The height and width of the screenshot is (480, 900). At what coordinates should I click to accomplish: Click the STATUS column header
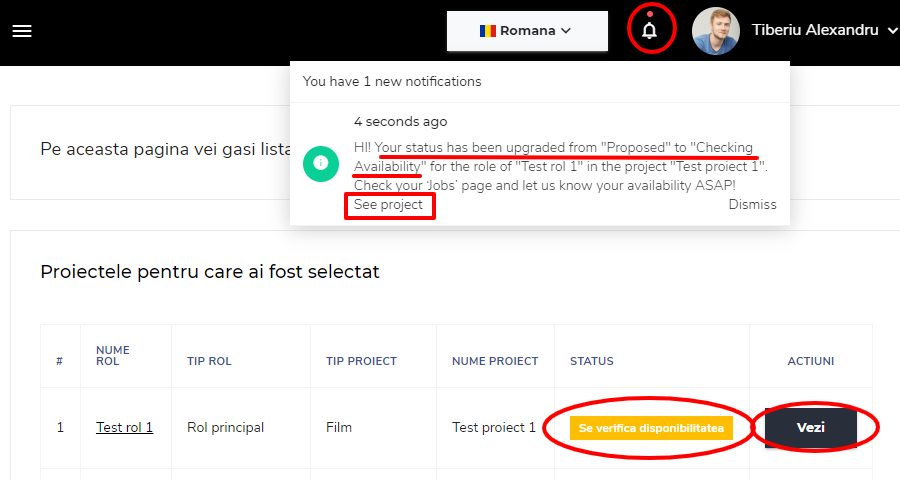pyautogui.click(x=592, y=361)
